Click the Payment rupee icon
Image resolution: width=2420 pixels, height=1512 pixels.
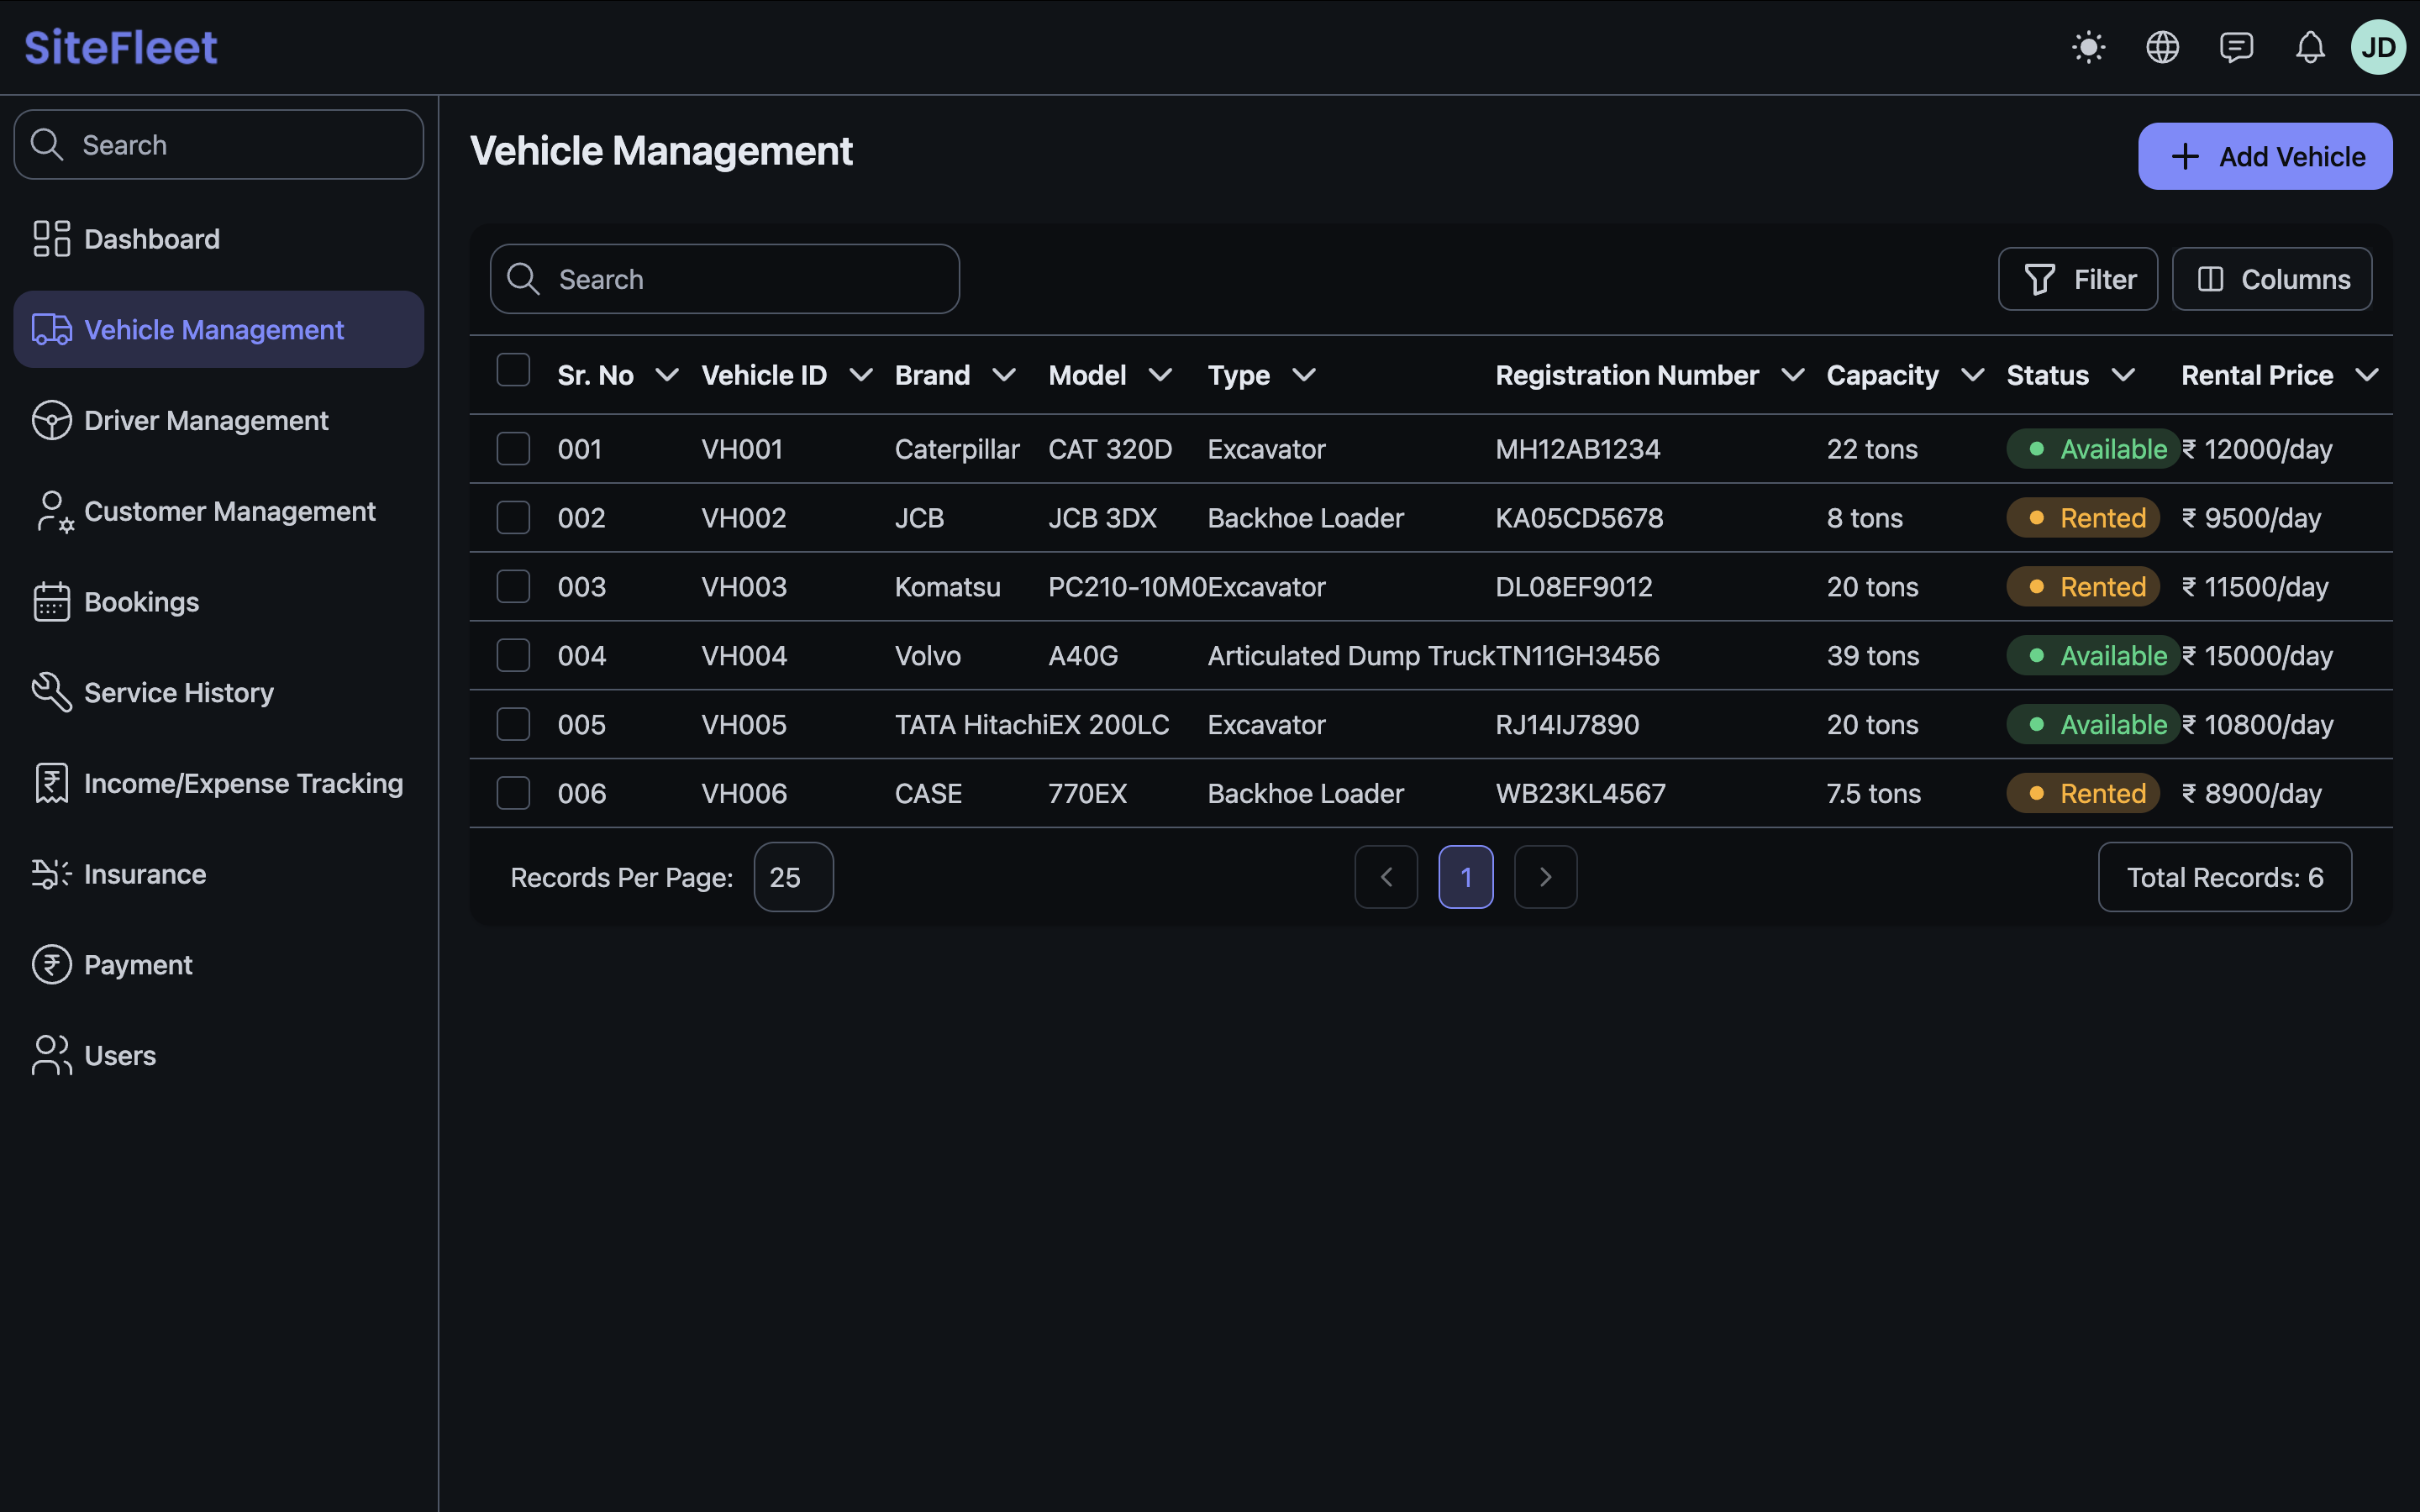51,964
